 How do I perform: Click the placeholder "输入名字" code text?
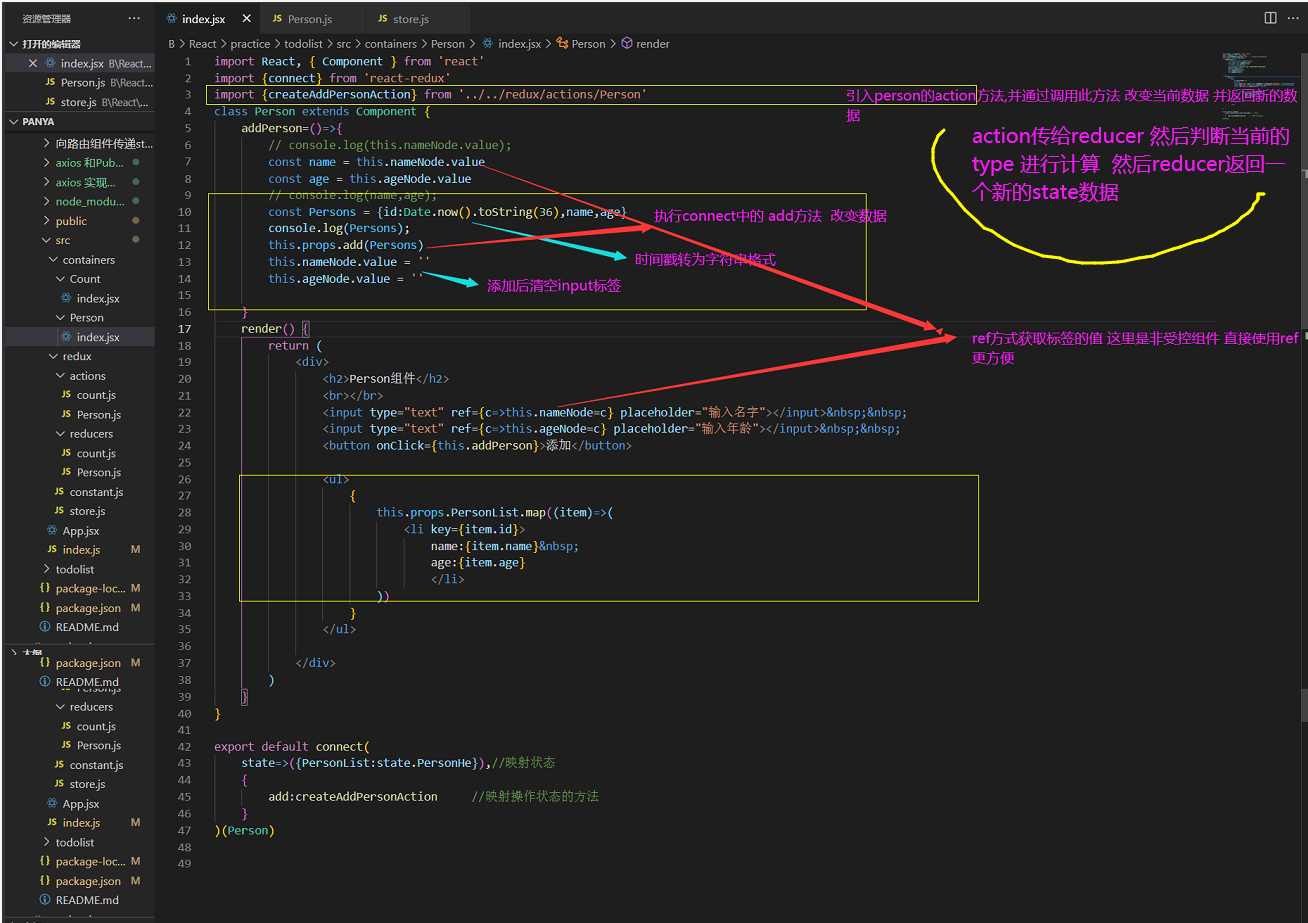692,412
